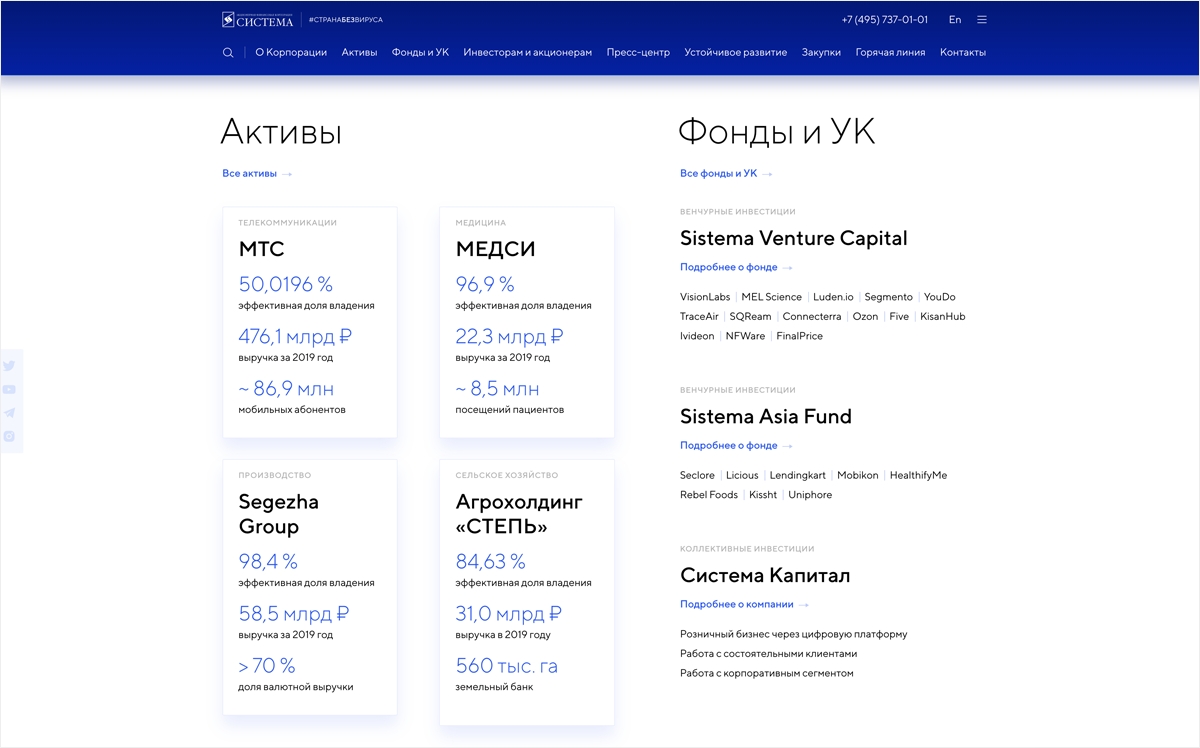1200x748 pixels.
Task: Select KisanHub in the portfolio list
Action: (x=943, y=317)
